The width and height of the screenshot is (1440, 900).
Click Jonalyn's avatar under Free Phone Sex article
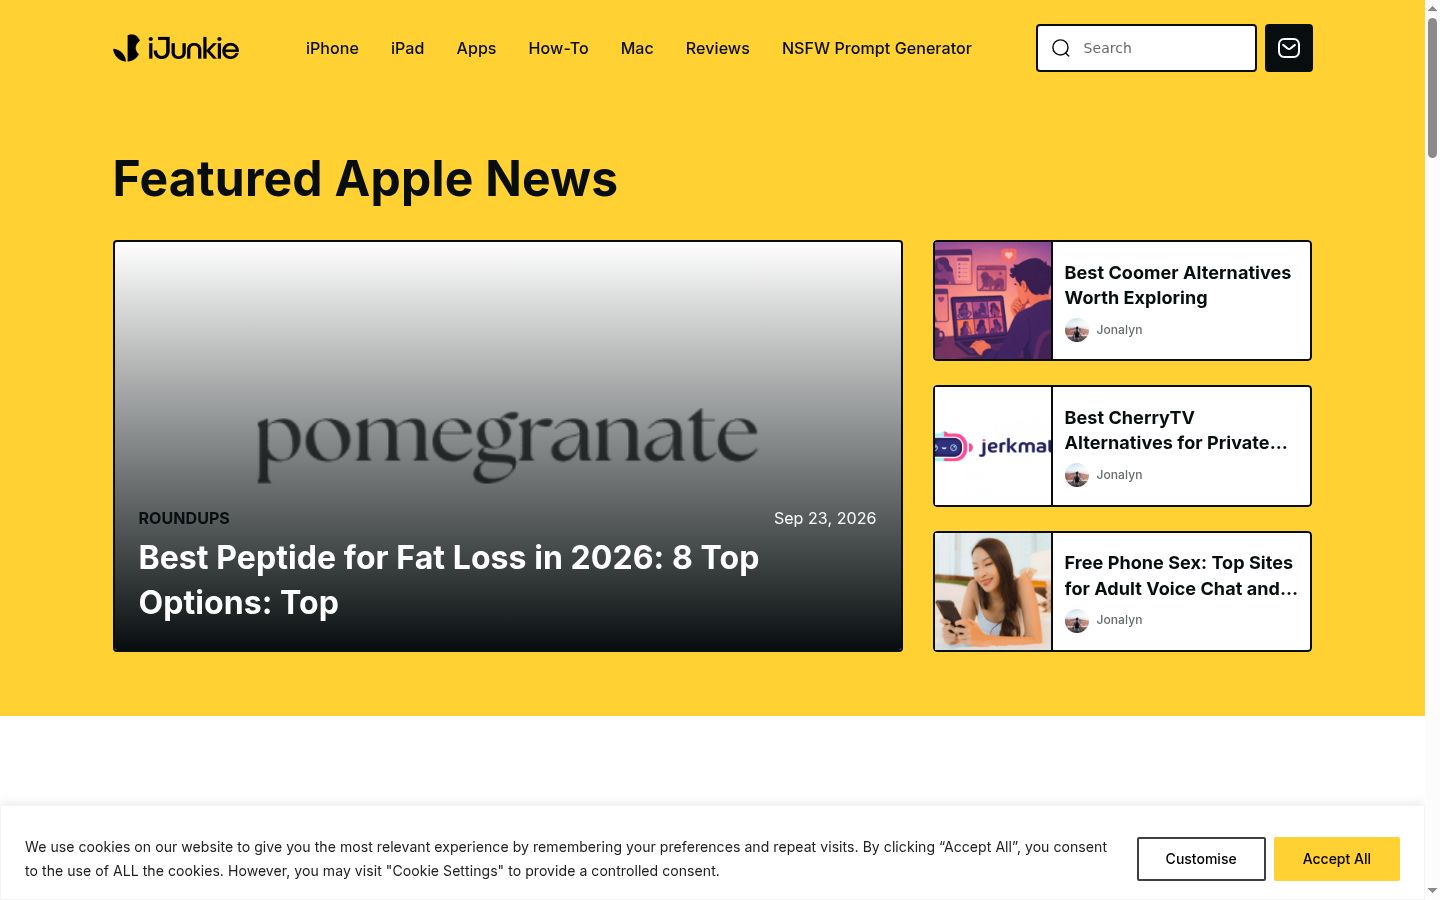pyautogui.click(x=1077, y=620)
